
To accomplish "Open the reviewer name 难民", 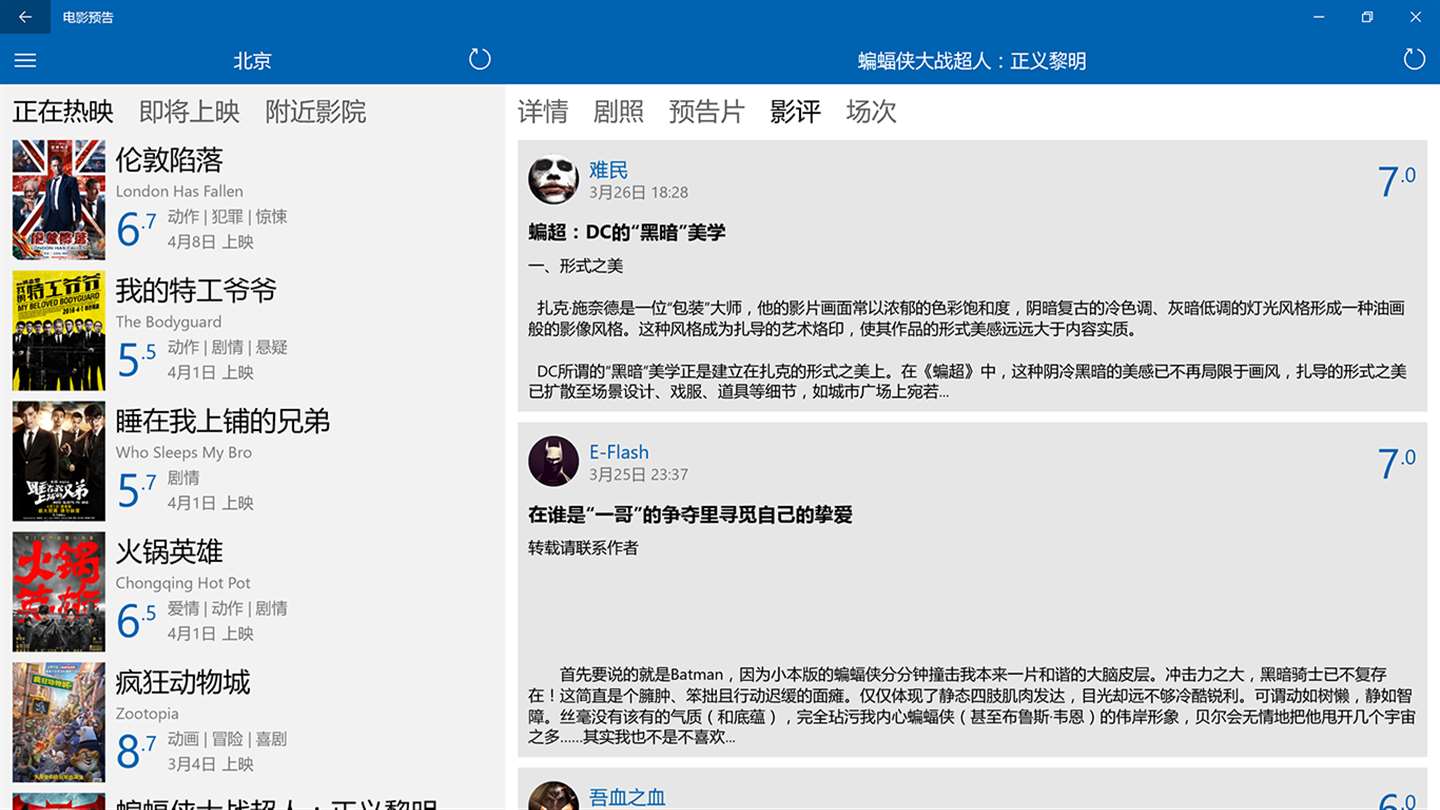I will 608,170.
